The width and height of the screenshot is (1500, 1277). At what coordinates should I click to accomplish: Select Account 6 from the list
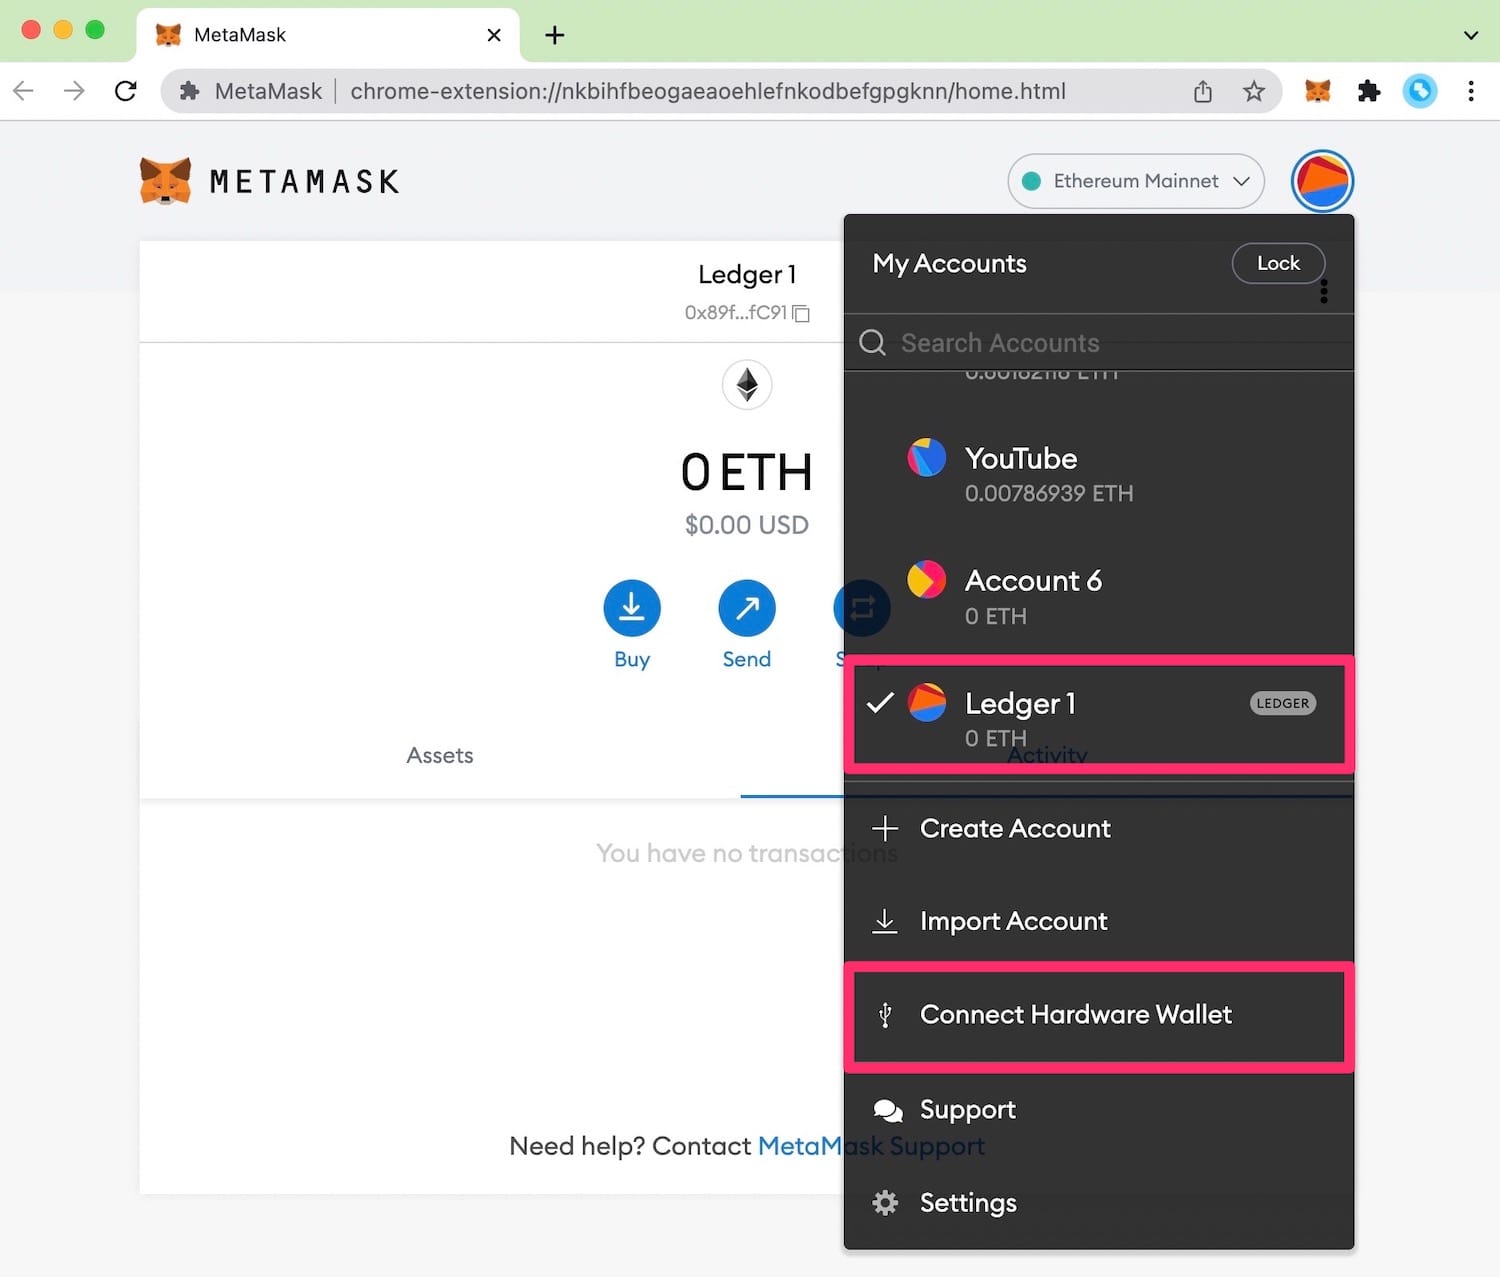coord(1099,597)
